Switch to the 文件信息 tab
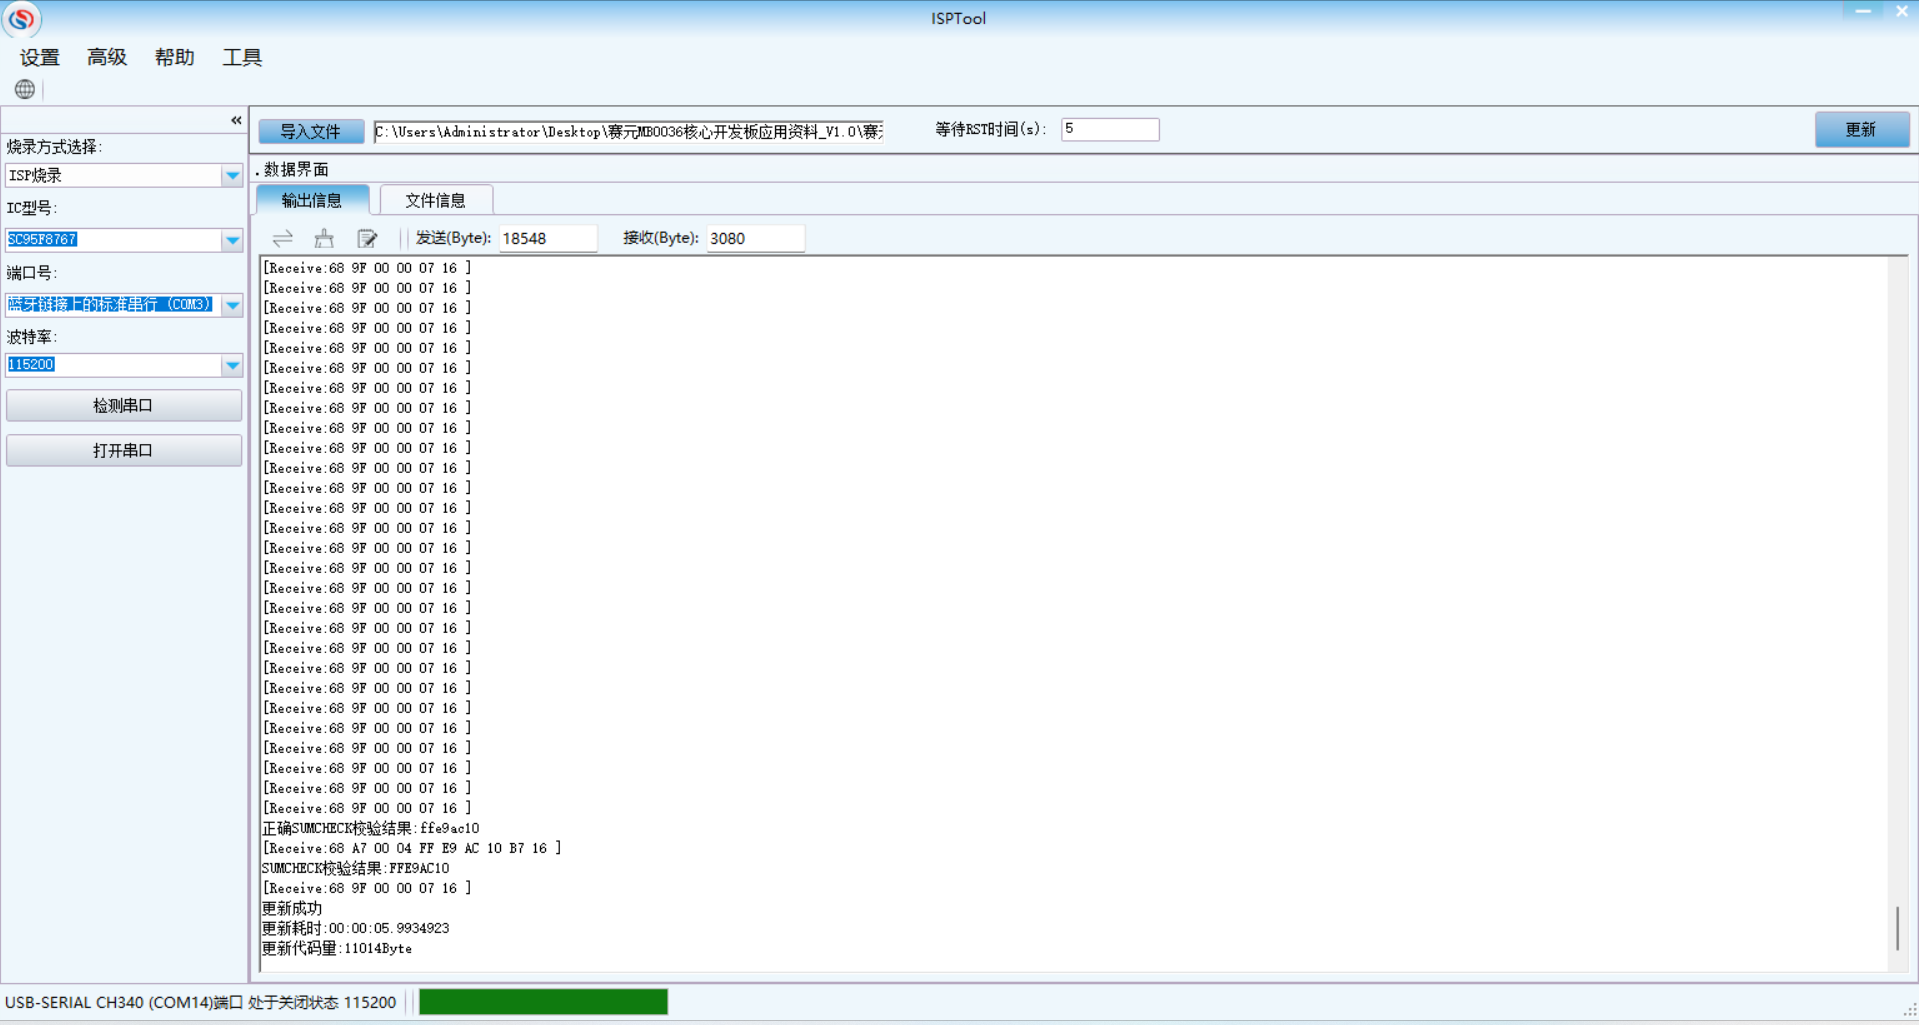This screenshot has width=1919, height=1025. point(435,200)
